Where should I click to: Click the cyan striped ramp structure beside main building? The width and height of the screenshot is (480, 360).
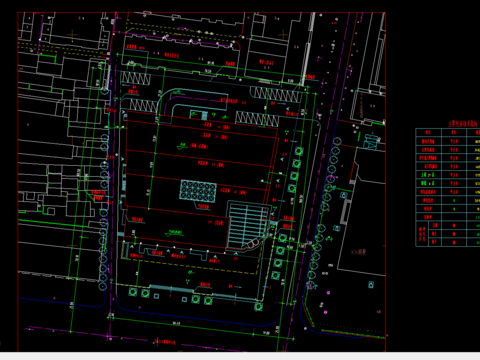tap(248, 225)
